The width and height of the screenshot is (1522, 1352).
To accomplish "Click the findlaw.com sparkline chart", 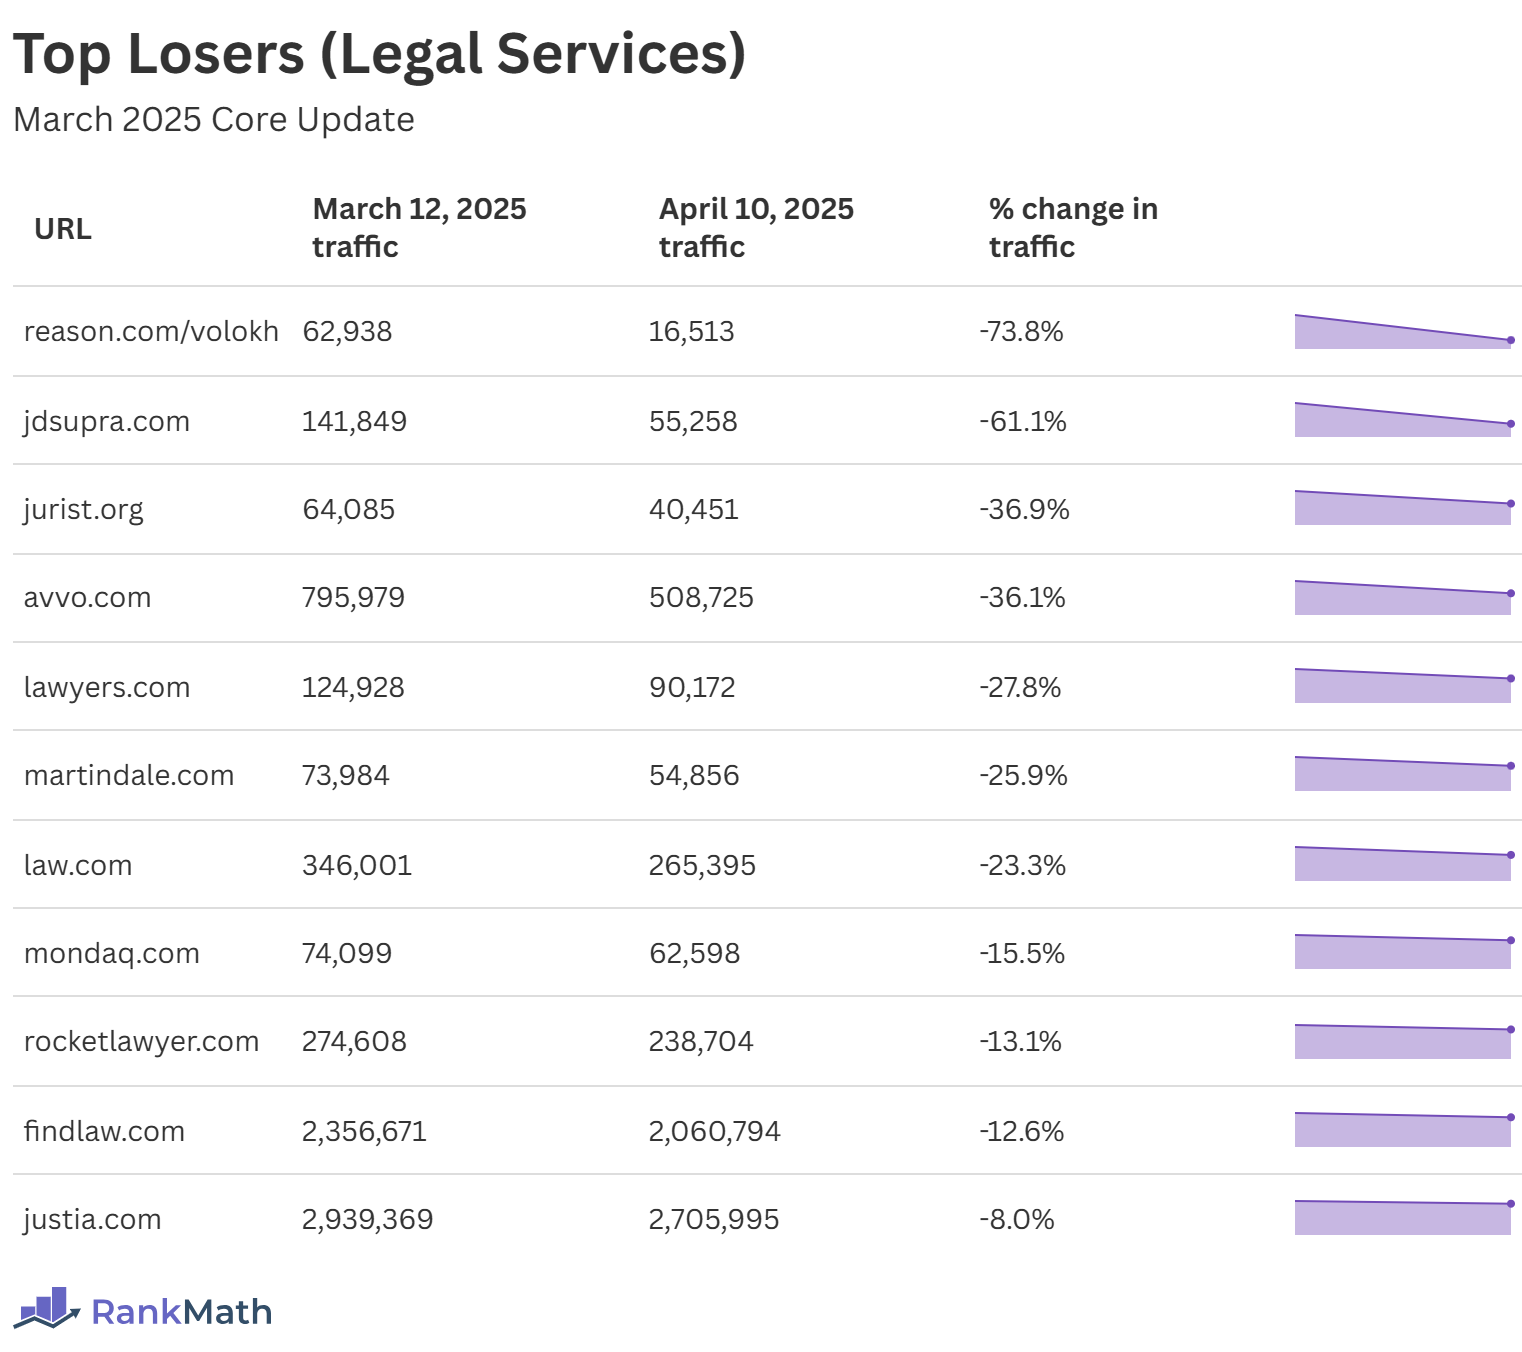I will point(1404,1130).
